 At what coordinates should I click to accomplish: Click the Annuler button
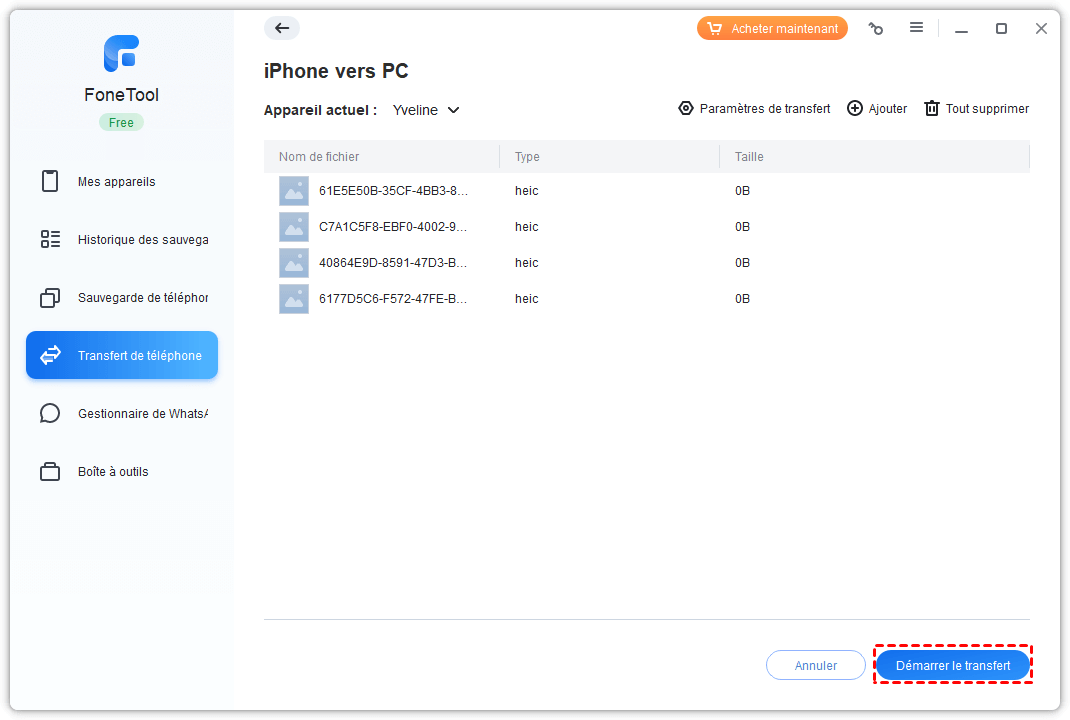click(816, 665)
